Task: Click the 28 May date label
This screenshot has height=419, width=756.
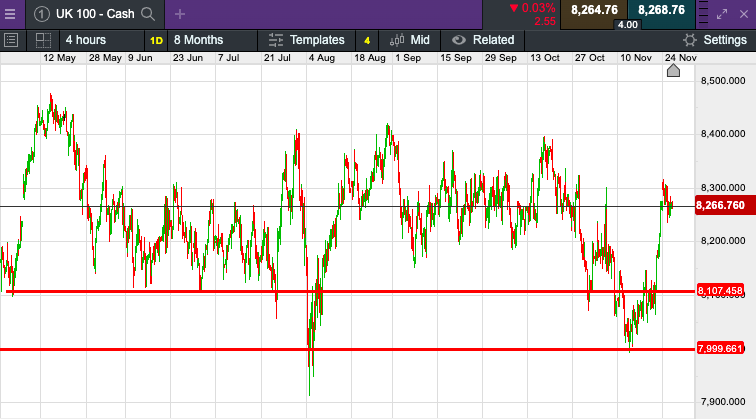Action: pos(105,58)
